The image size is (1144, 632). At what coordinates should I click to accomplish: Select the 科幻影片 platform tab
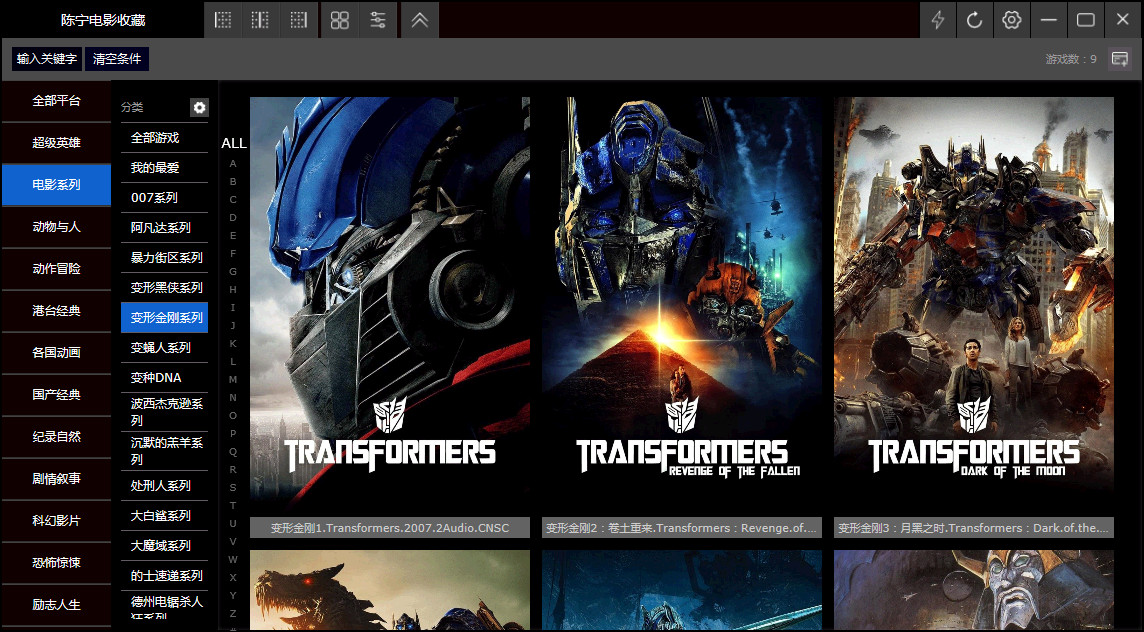click(56, 521)
